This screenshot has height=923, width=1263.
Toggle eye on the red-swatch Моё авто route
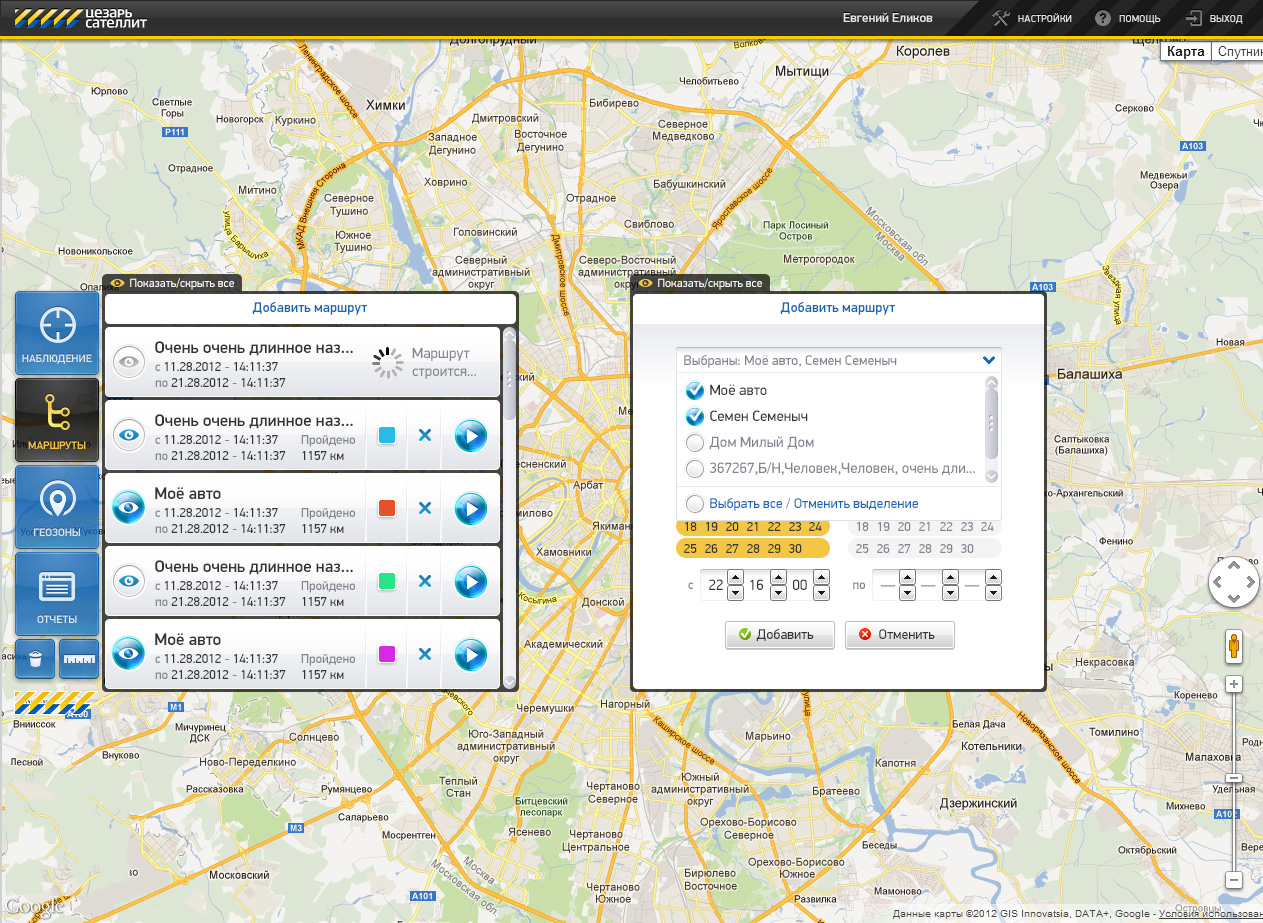[x=128, y=508]
